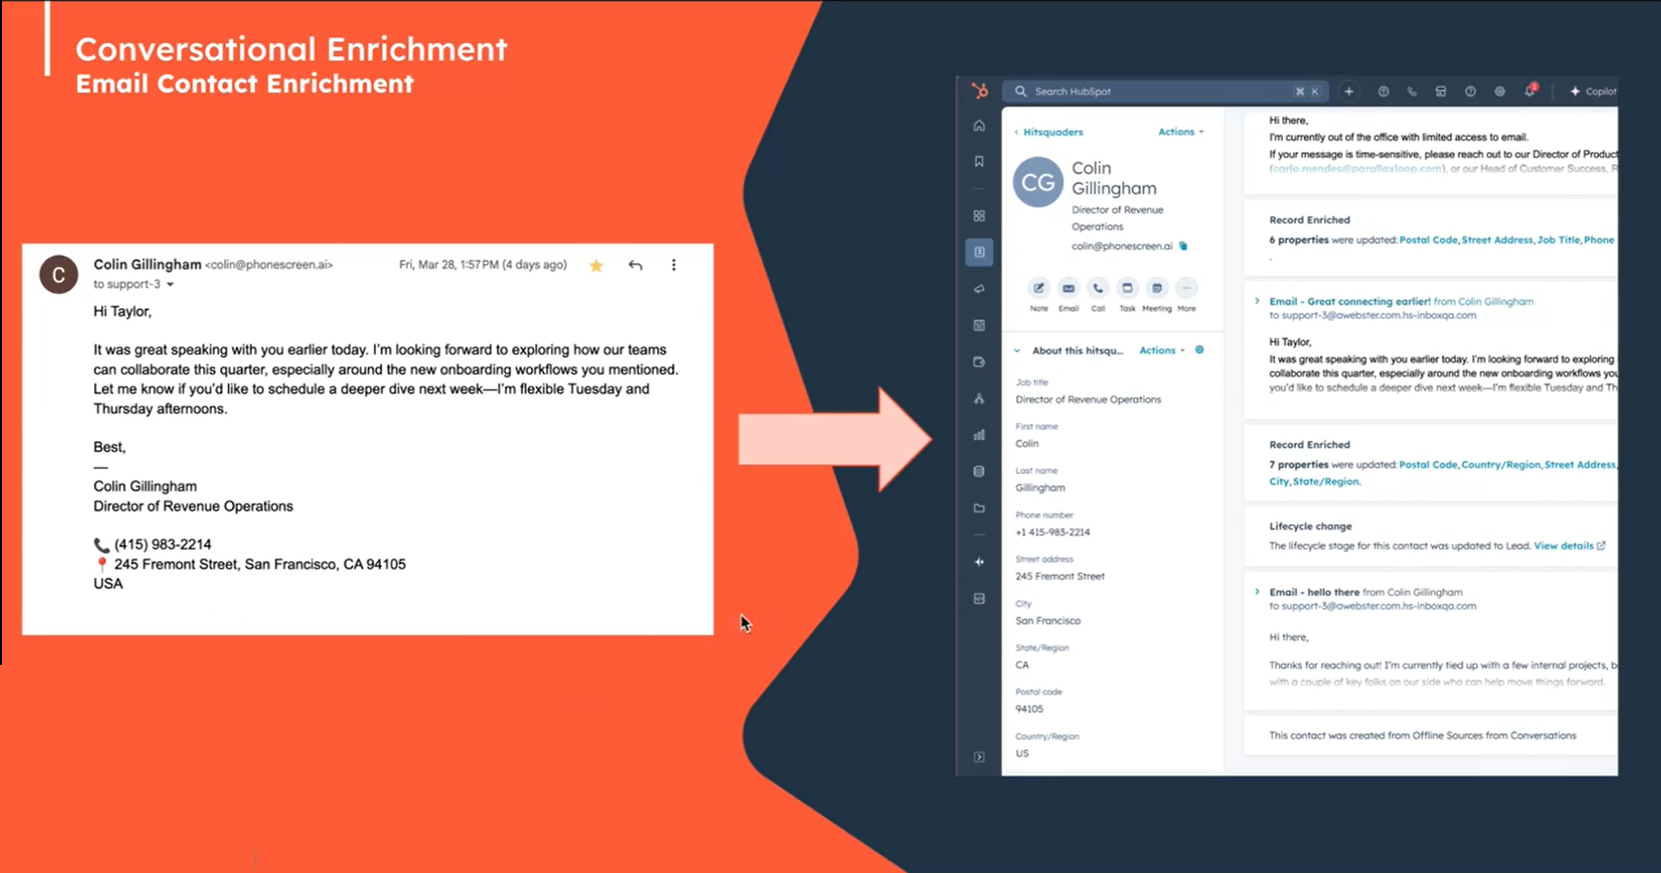The image size is (1661, 873).
Task: Click the reply arrow in the email
Action: pos(635,265)
